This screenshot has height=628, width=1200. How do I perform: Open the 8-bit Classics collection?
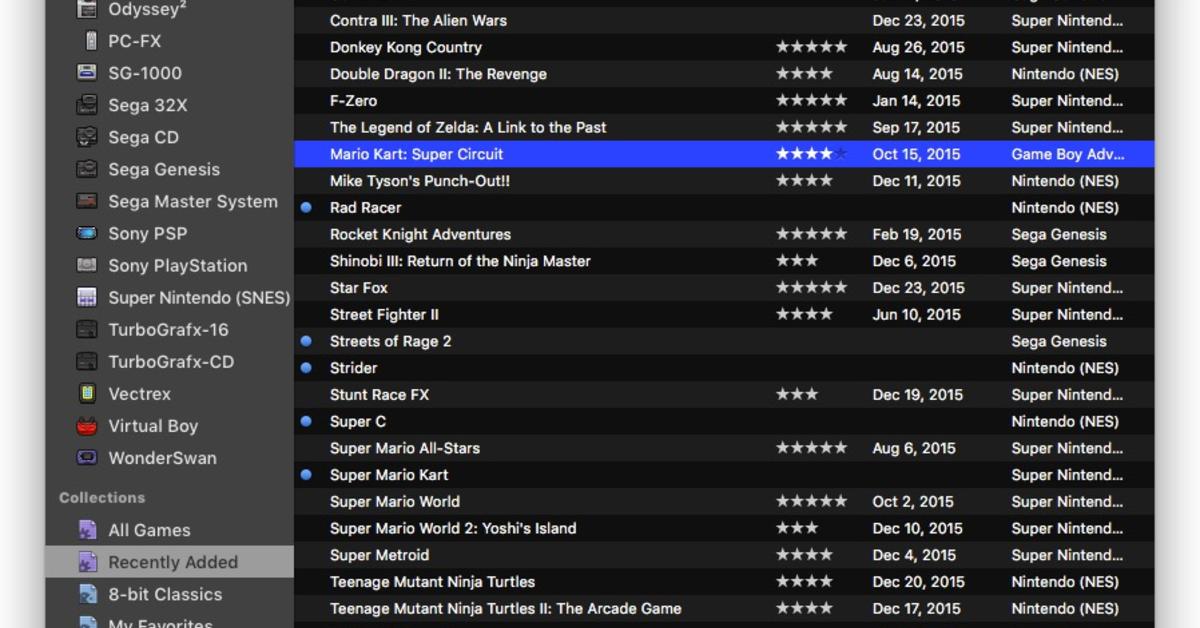pyautogui.click(x=165, y=594)
